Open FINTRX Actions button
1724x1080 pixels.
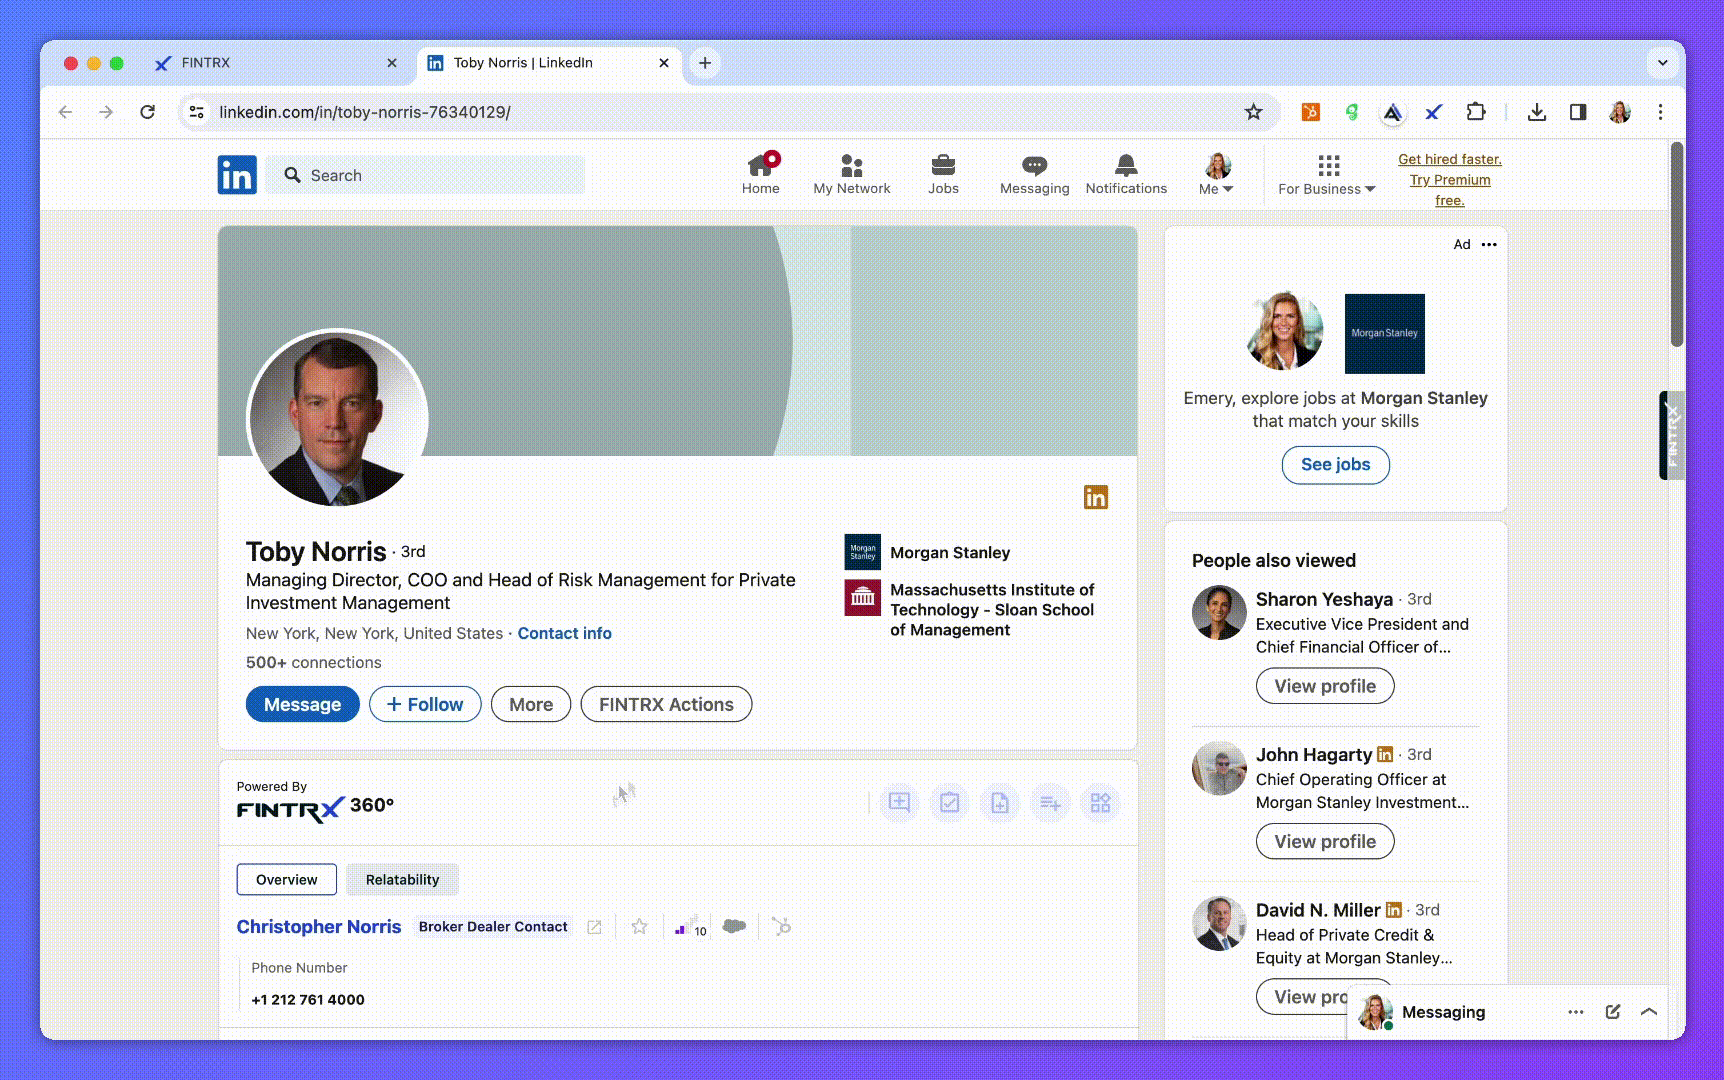[666, 704]
